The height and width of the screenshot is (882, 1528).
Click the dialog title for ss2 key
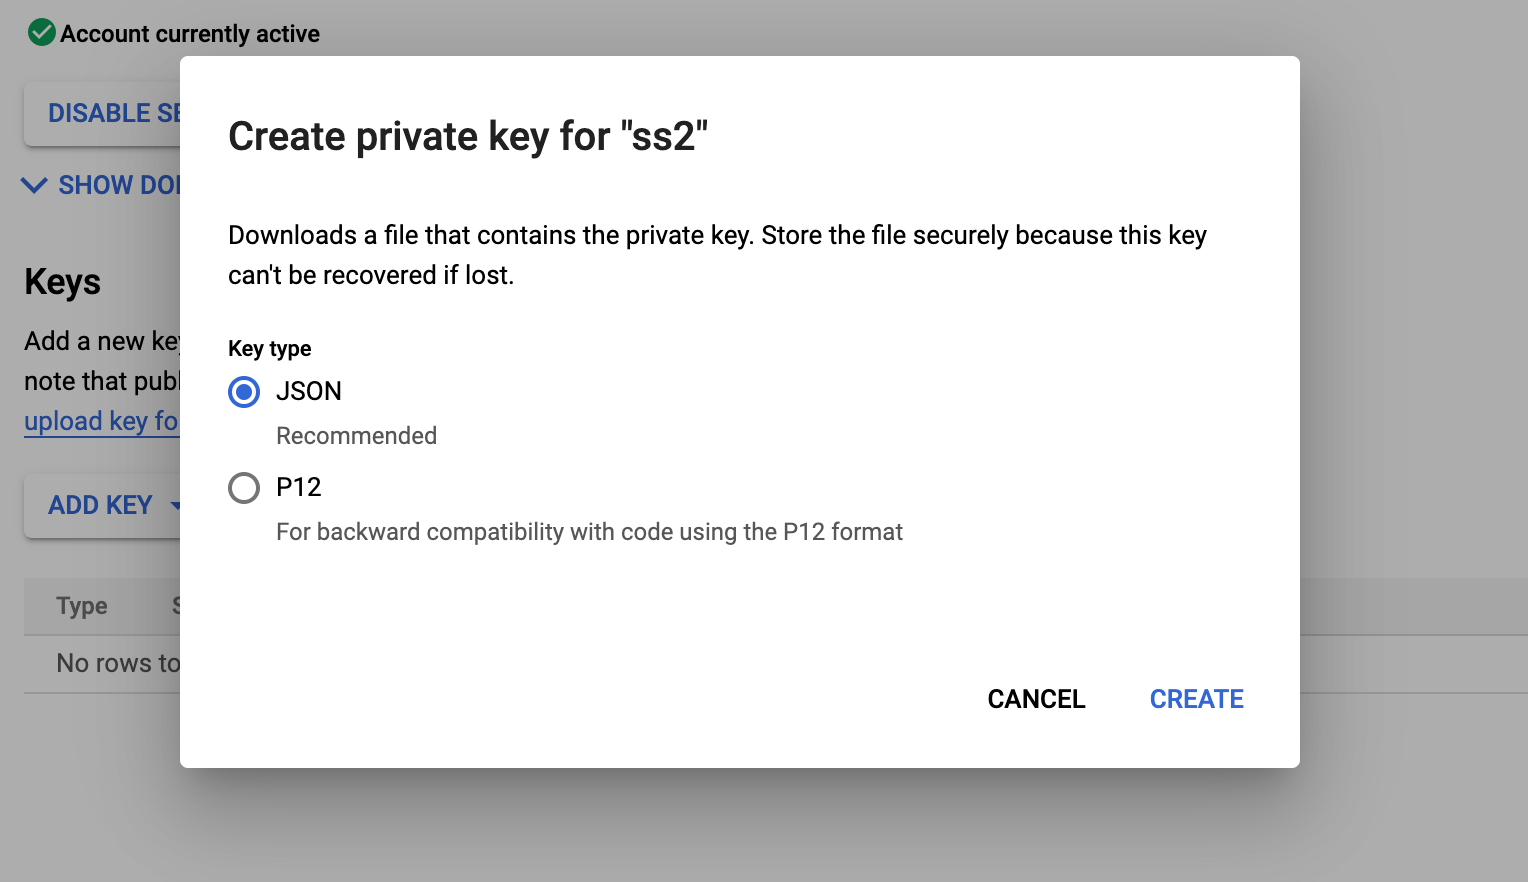(469, 137)
